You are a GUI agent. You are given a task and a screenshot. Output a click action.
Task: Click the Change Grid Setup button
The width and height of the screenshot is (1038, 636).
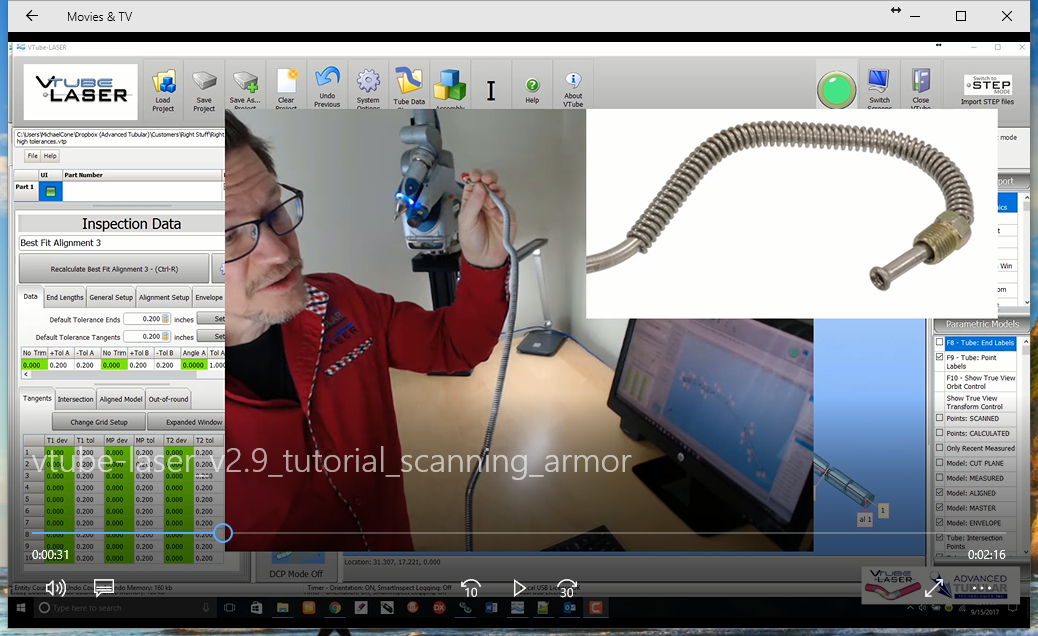click(99, 422)
